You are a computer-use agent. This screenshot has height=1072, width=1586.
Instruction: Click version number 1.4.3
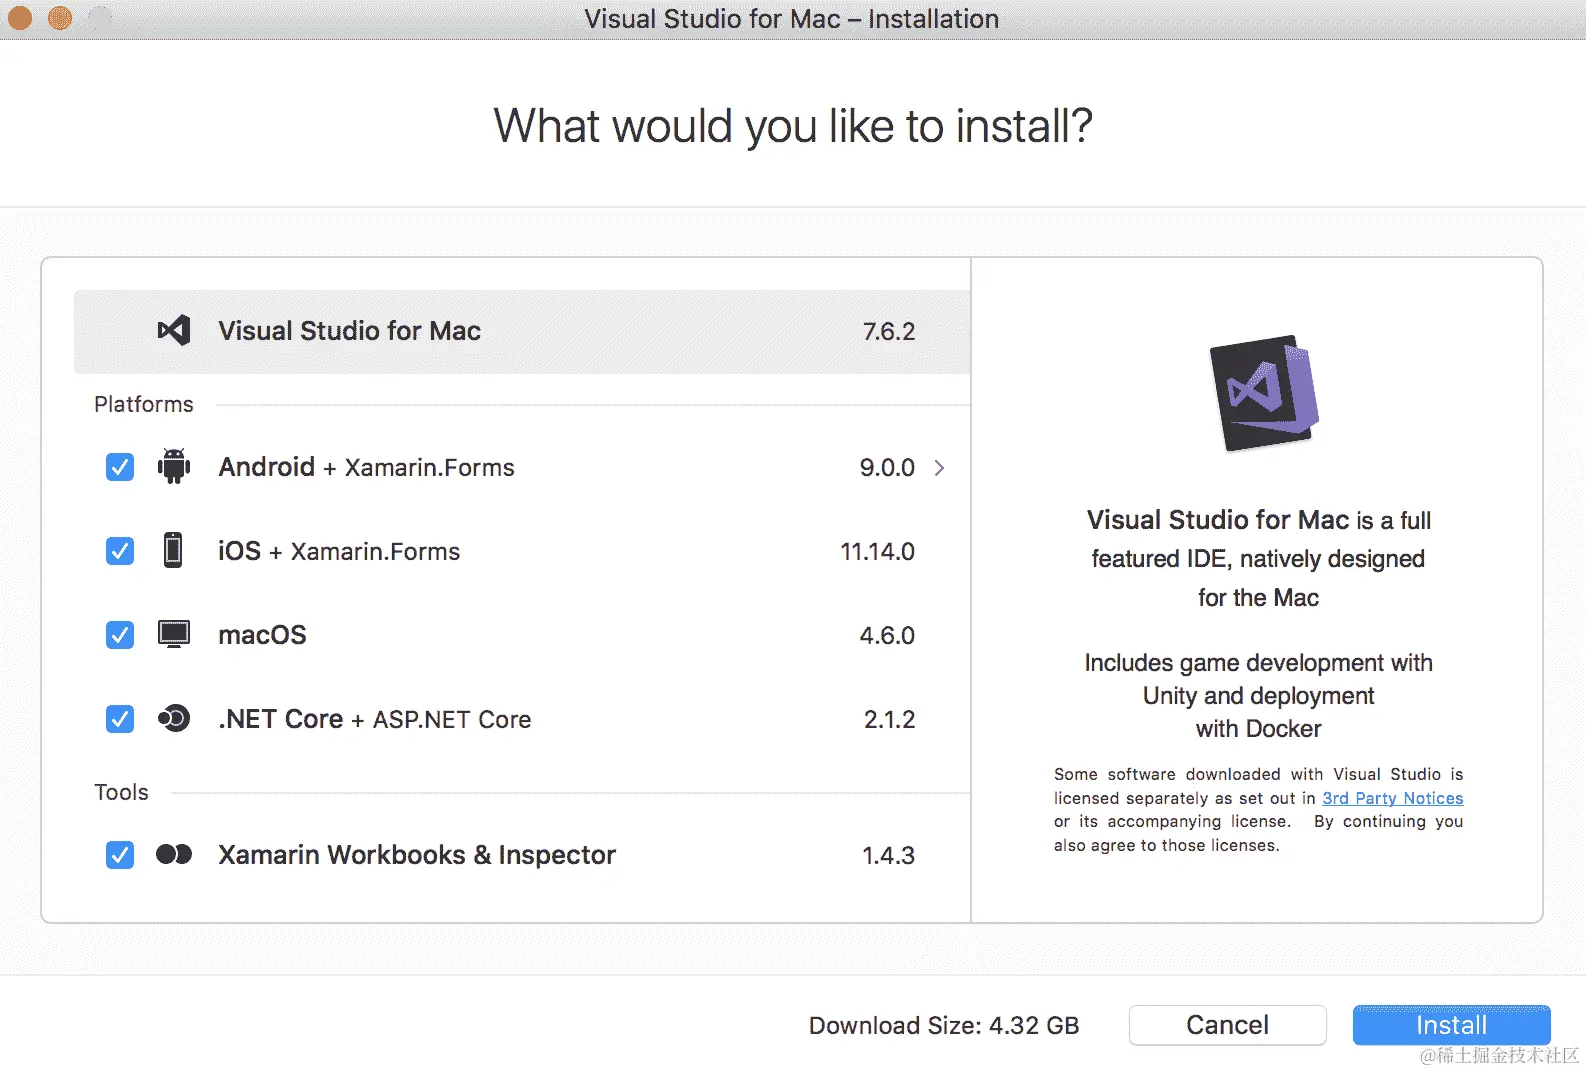888,855
